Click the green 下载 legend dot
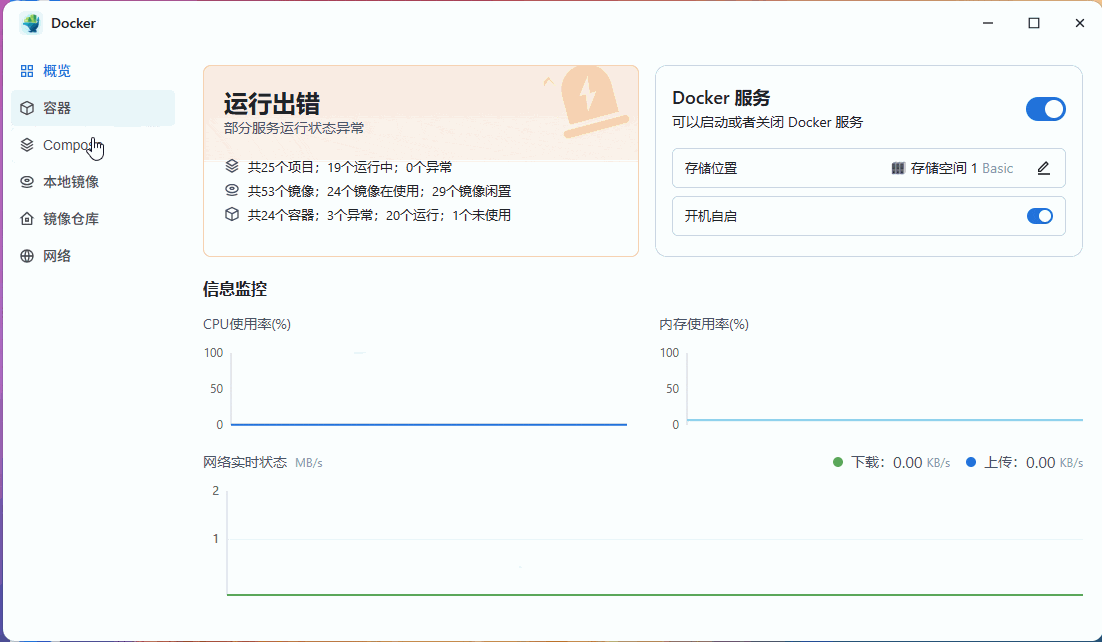Viewport: 1102px width, 642px height. [838, 462]
